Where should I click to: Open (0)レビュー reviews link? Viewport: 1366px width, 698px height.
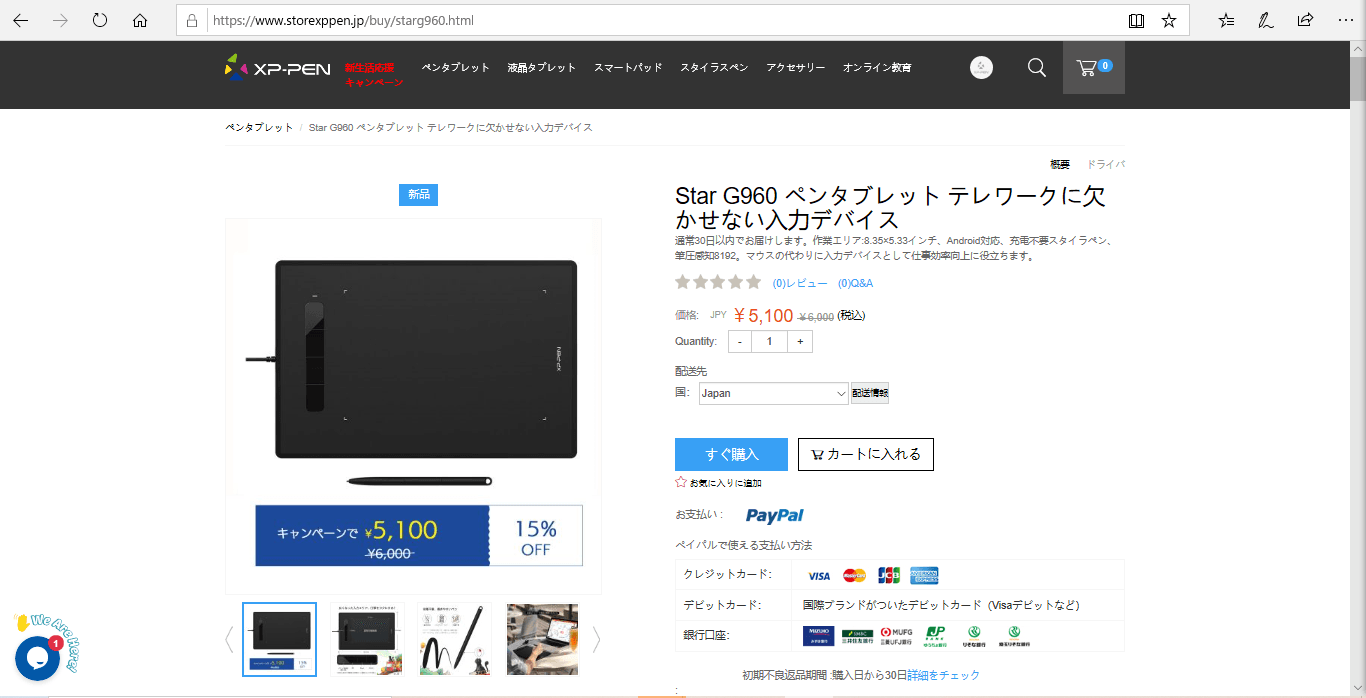pyautogui.click(x=800, y=283)
